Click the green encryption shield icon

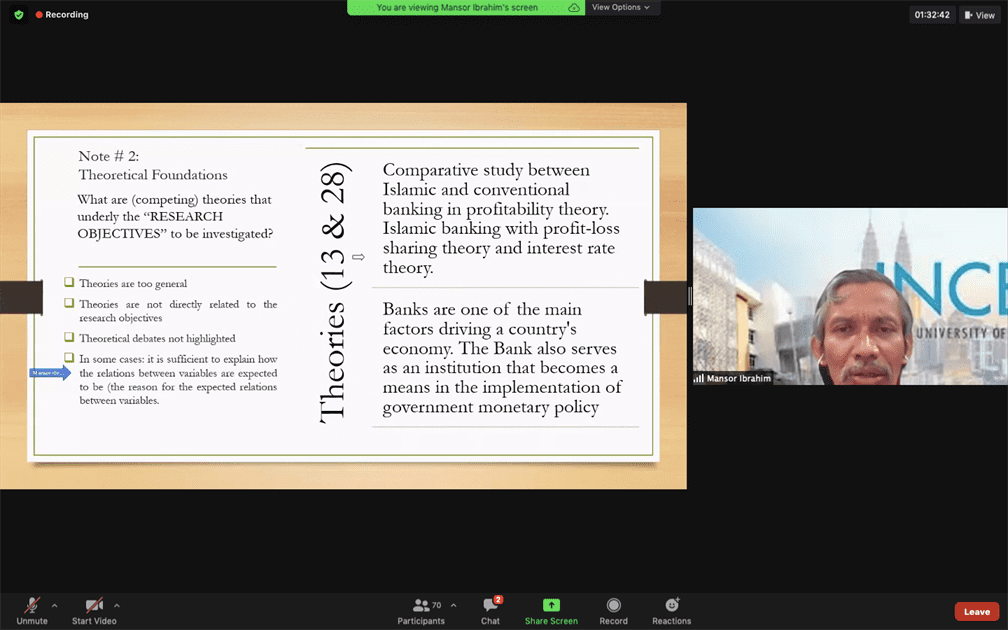[18, 15]
